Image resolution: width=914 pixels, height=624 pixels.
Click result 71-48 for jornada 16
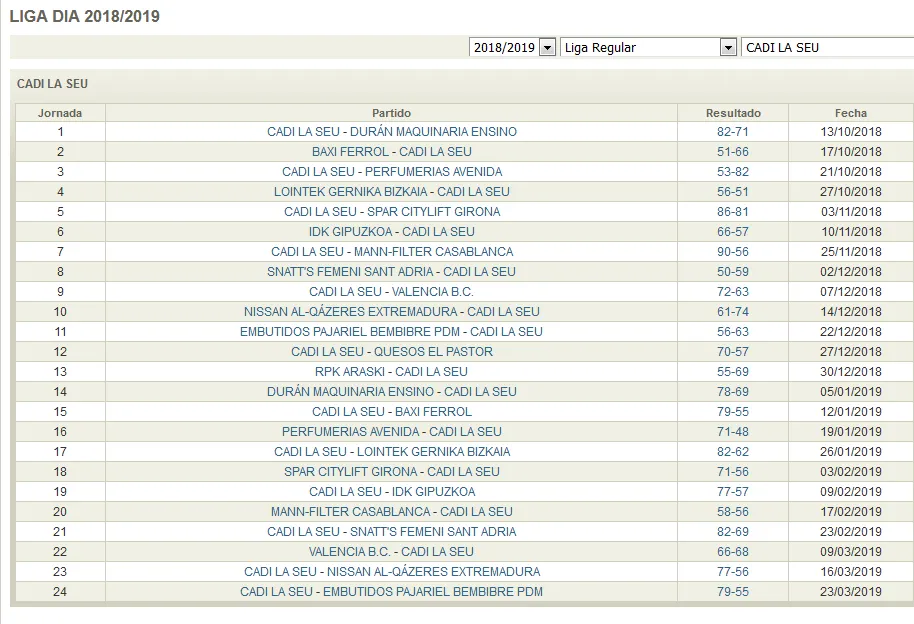pyautogui.click(x=733, y=432)
